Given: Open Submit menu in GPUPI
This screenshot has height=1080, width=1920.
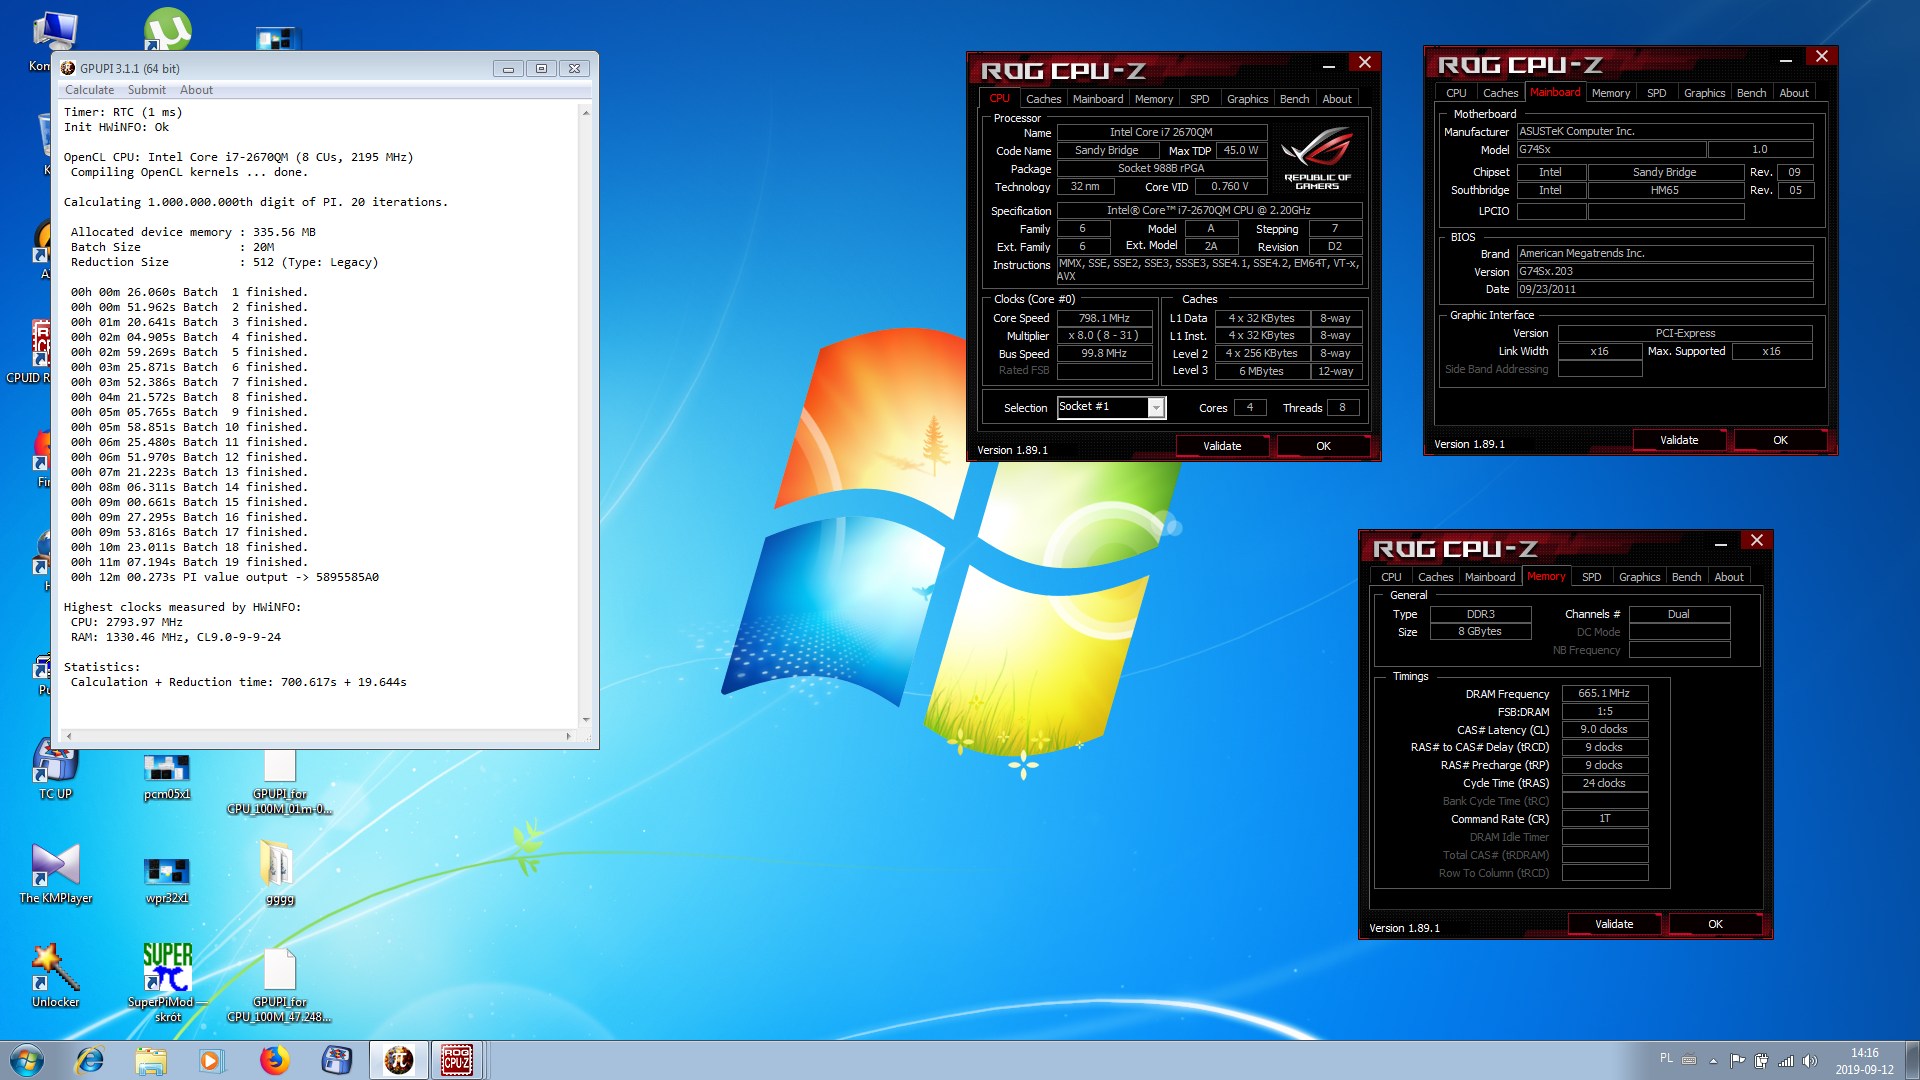Looking at the screenshot, I should pyautogui.click(x=146, y=90).
